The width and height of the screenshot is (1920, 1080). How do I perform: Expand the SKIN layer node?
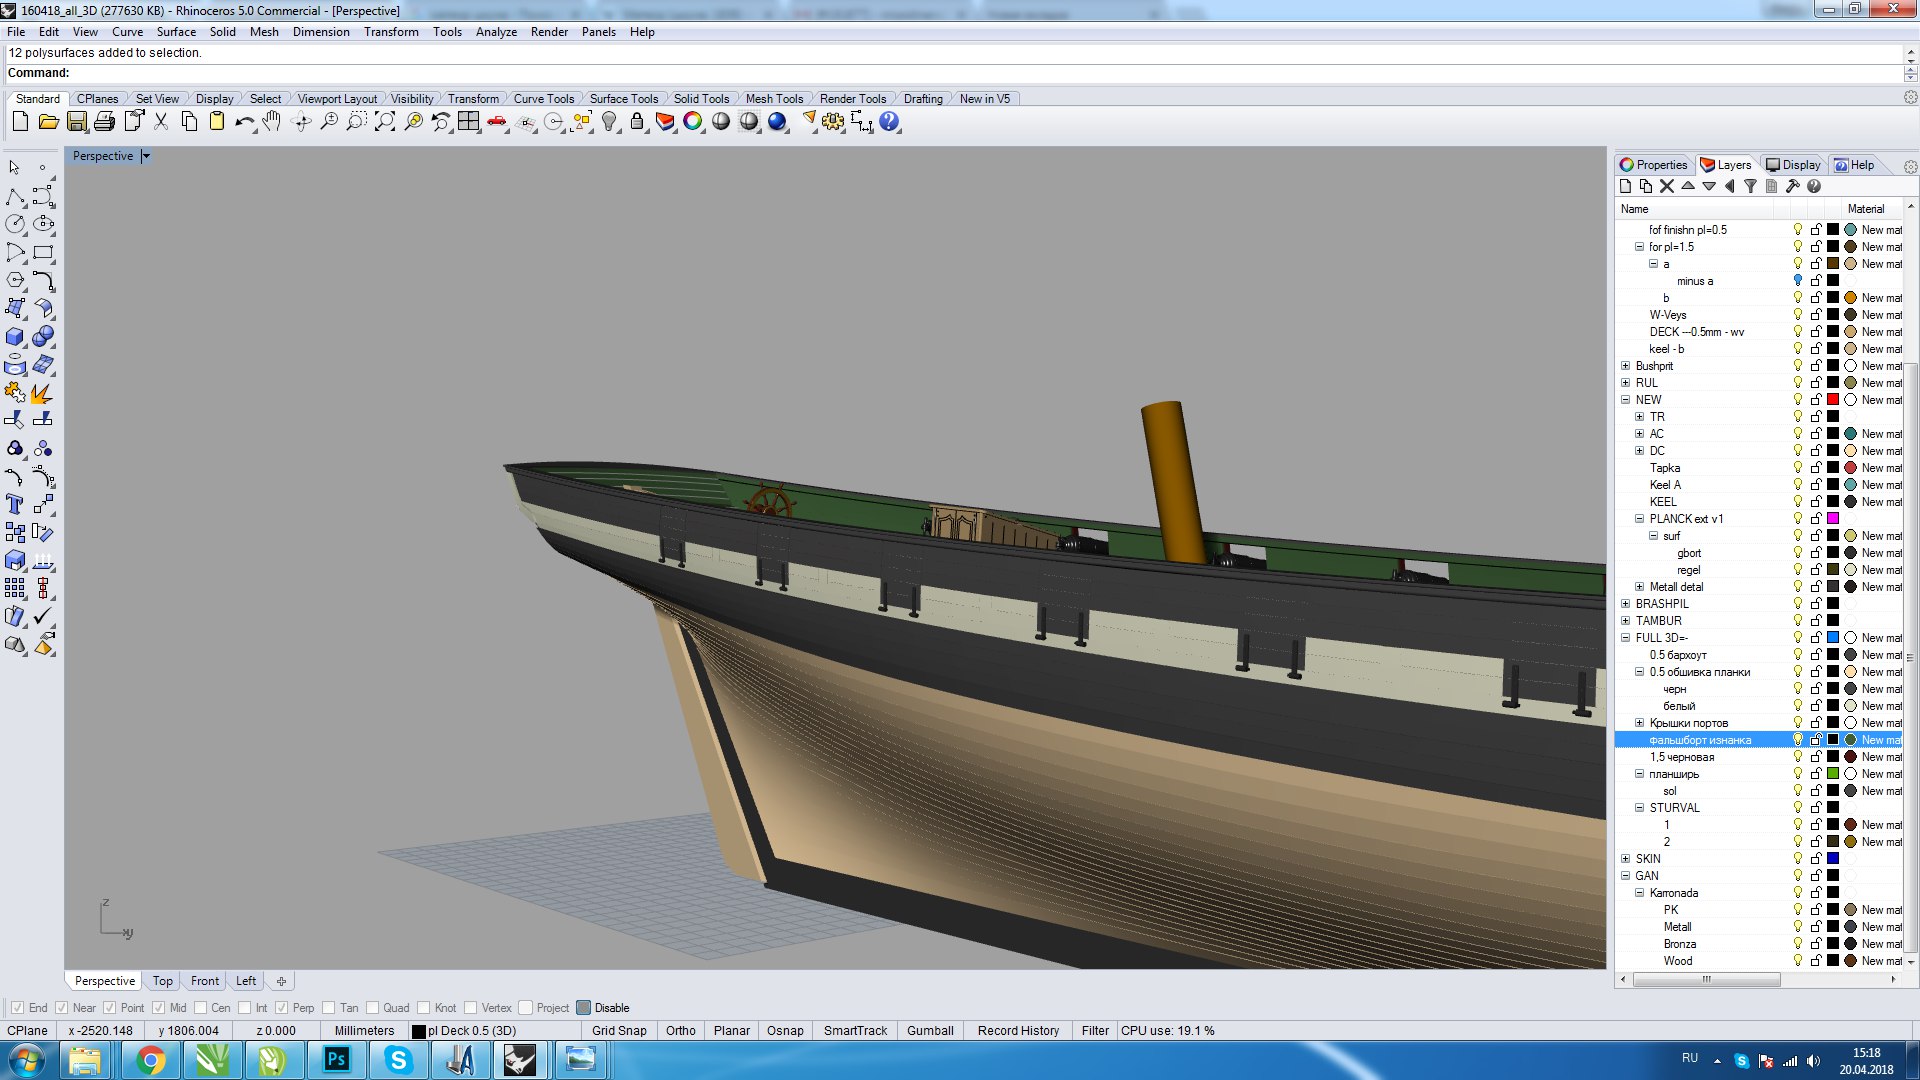(1625, 859)
